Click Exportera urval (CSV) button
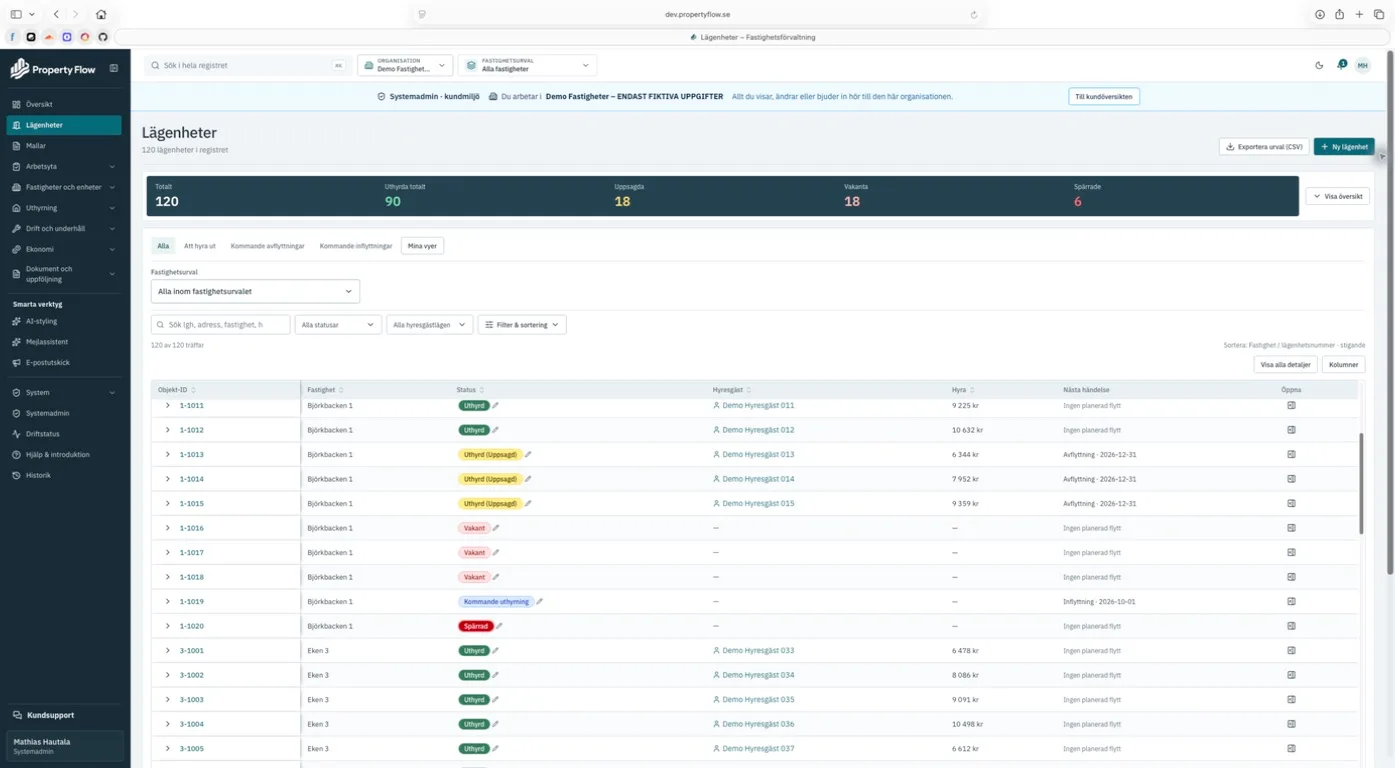The height and width of the screenshot is (768, 1395). [x=1264, y=147]
